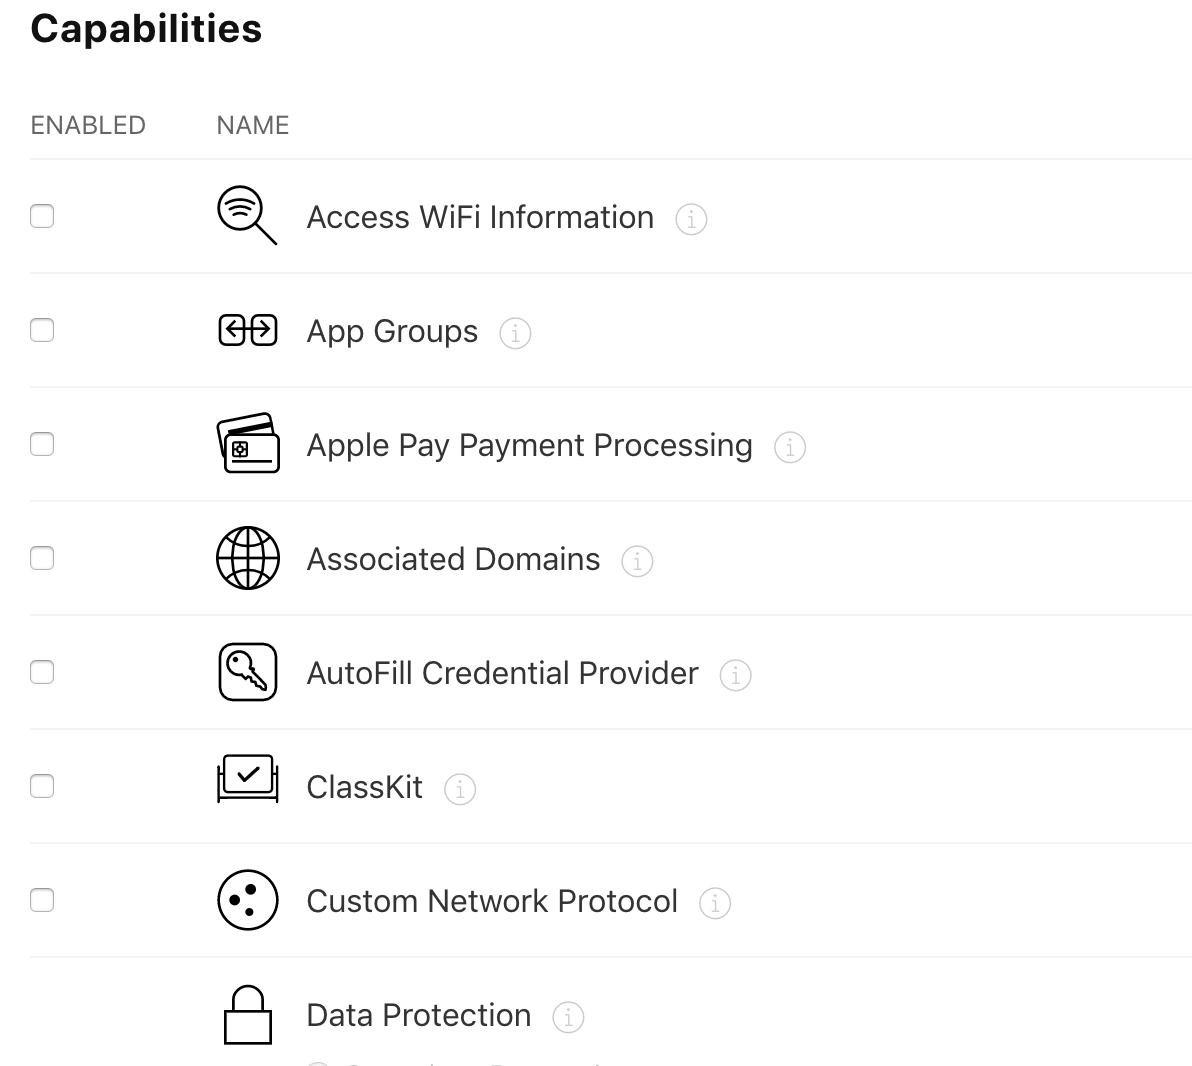This screenshot has height=1066, width=1192.
Task: Tick the Apple Pay Payment Processing checkbox
Action: (42, 444)
